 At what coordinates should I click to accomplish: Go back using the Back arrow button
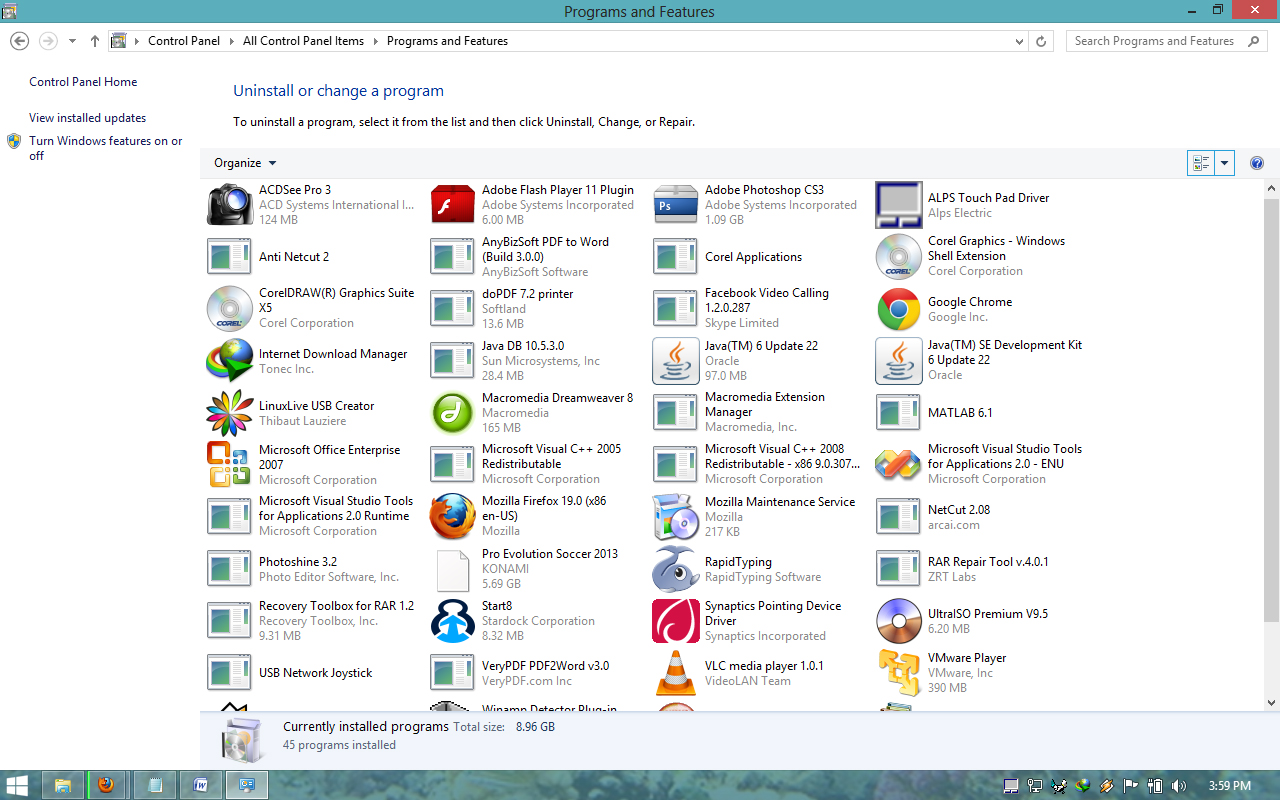pos(19,41)
